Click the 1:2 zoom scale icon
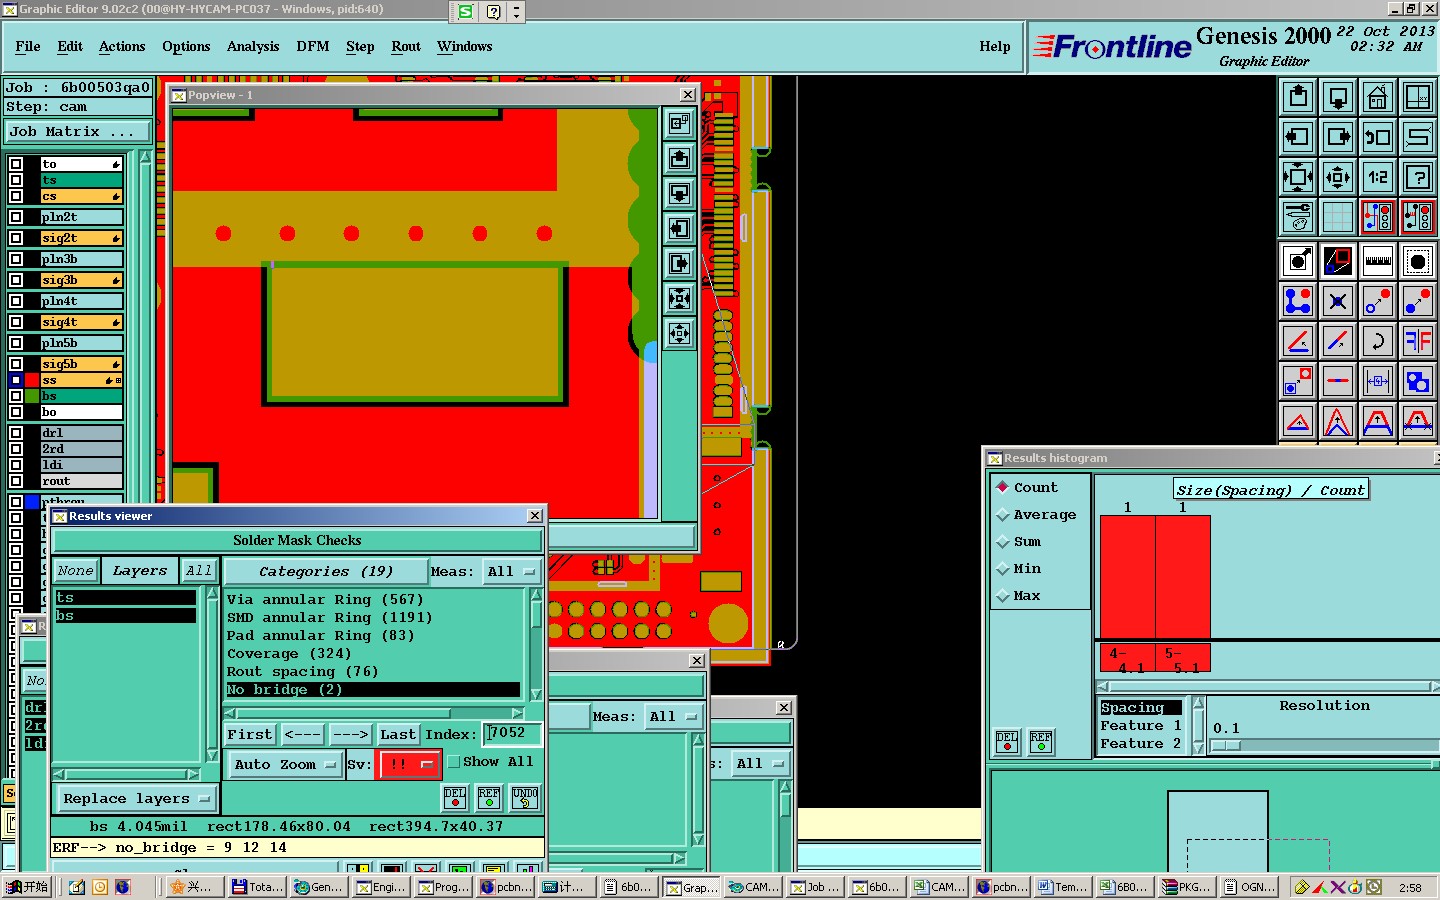 [1378, 177]
